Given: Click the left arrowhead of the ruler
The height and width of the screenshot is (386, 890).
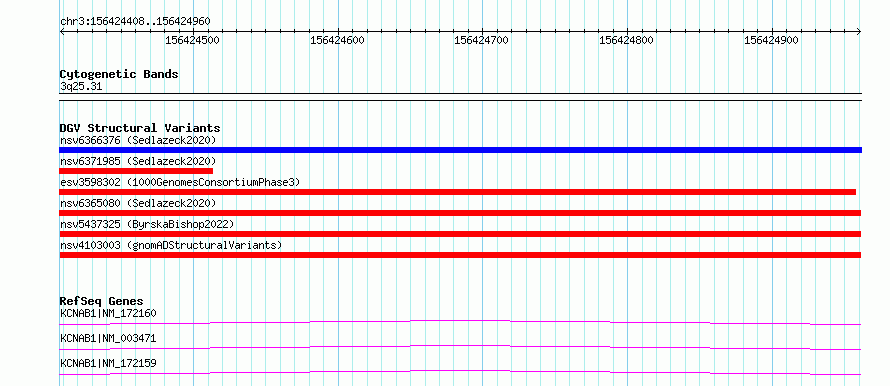Looking at the screenshot, I should (62, 31).
